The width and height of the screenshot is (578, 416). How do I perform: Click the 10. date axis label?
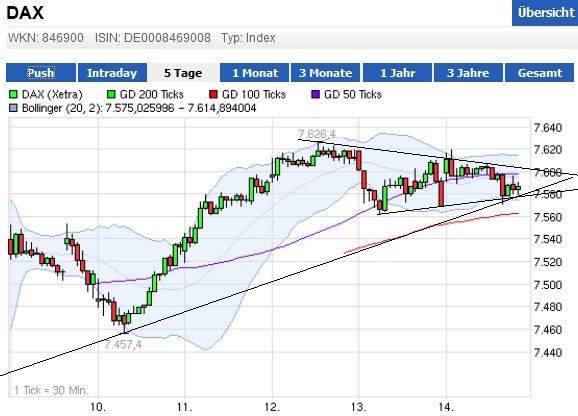[x=98, y=407]
